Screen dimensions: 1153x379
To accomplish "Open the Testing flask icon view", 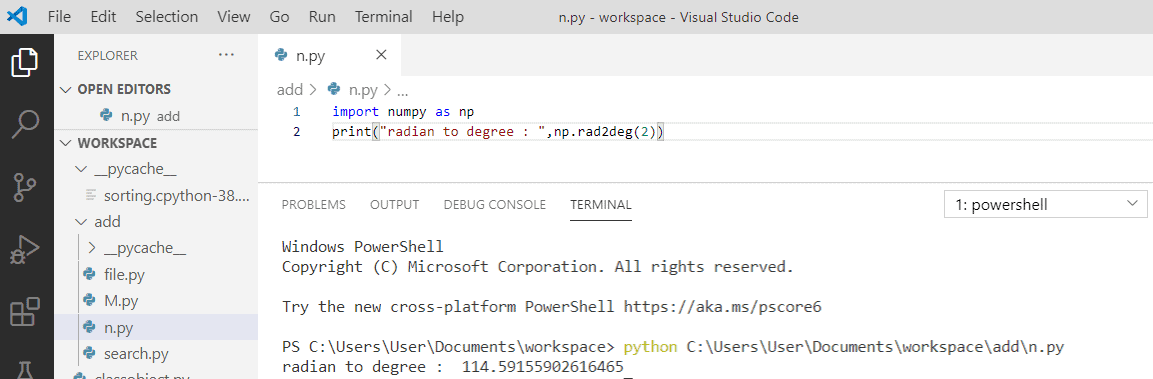I will pos(26,370).
